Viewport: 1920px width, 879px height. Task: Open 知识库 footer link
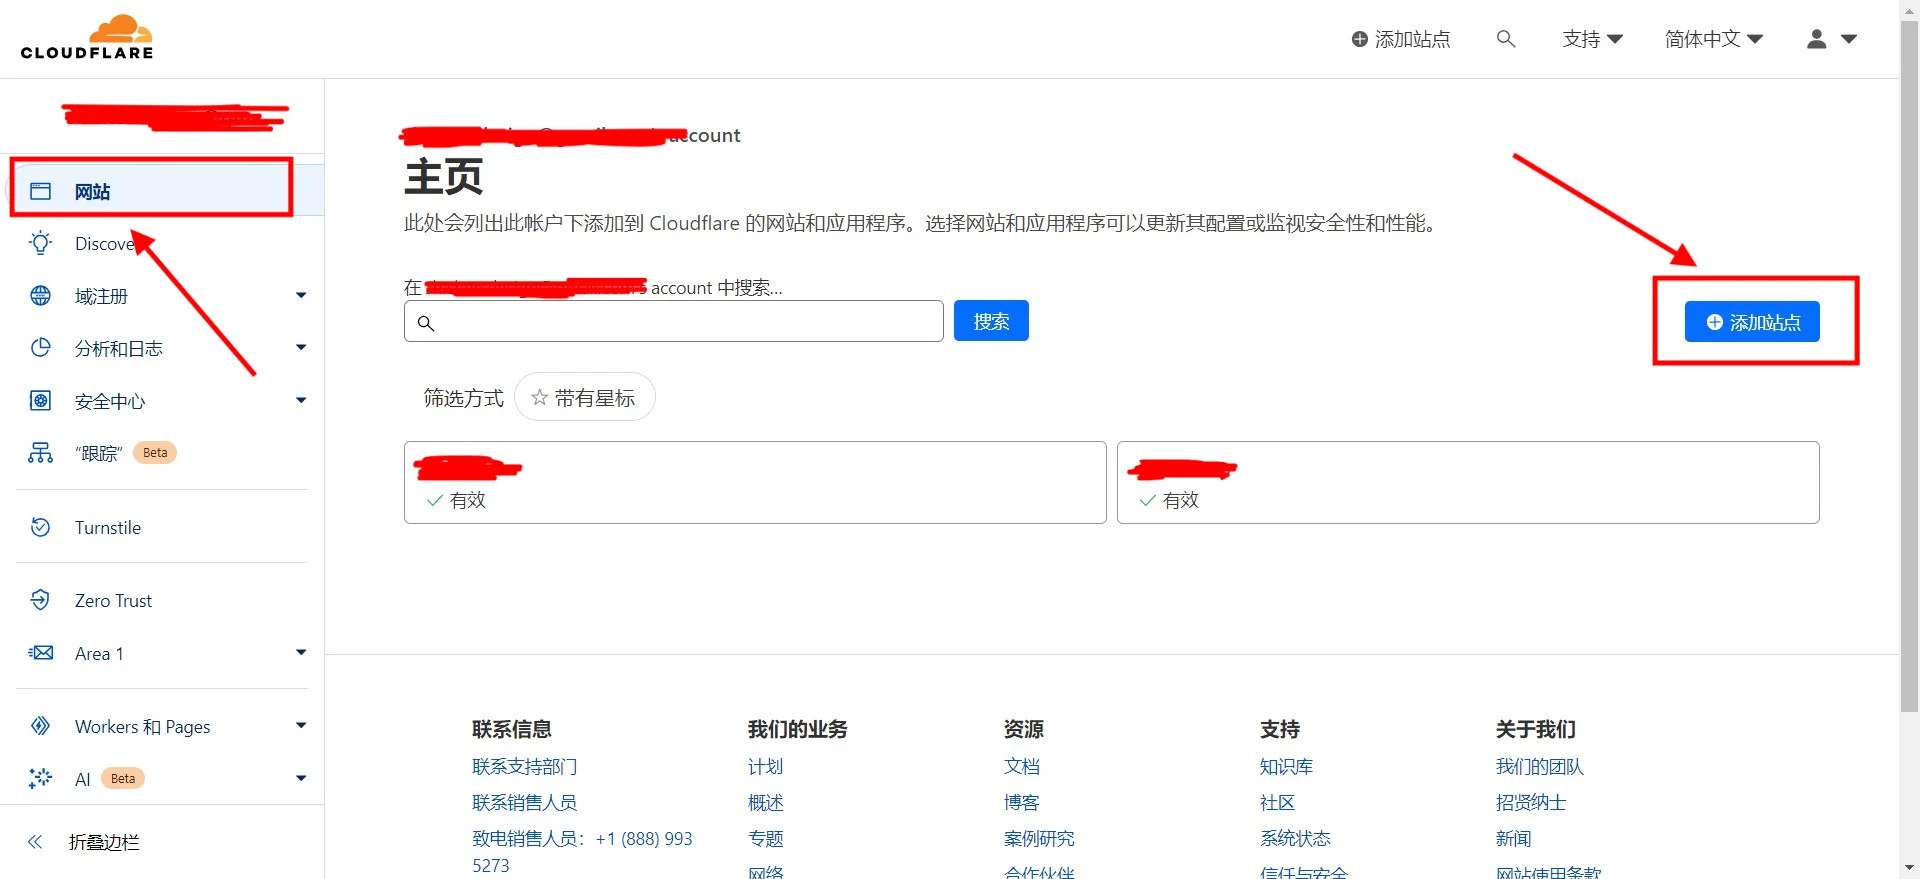coord(1286,767)
